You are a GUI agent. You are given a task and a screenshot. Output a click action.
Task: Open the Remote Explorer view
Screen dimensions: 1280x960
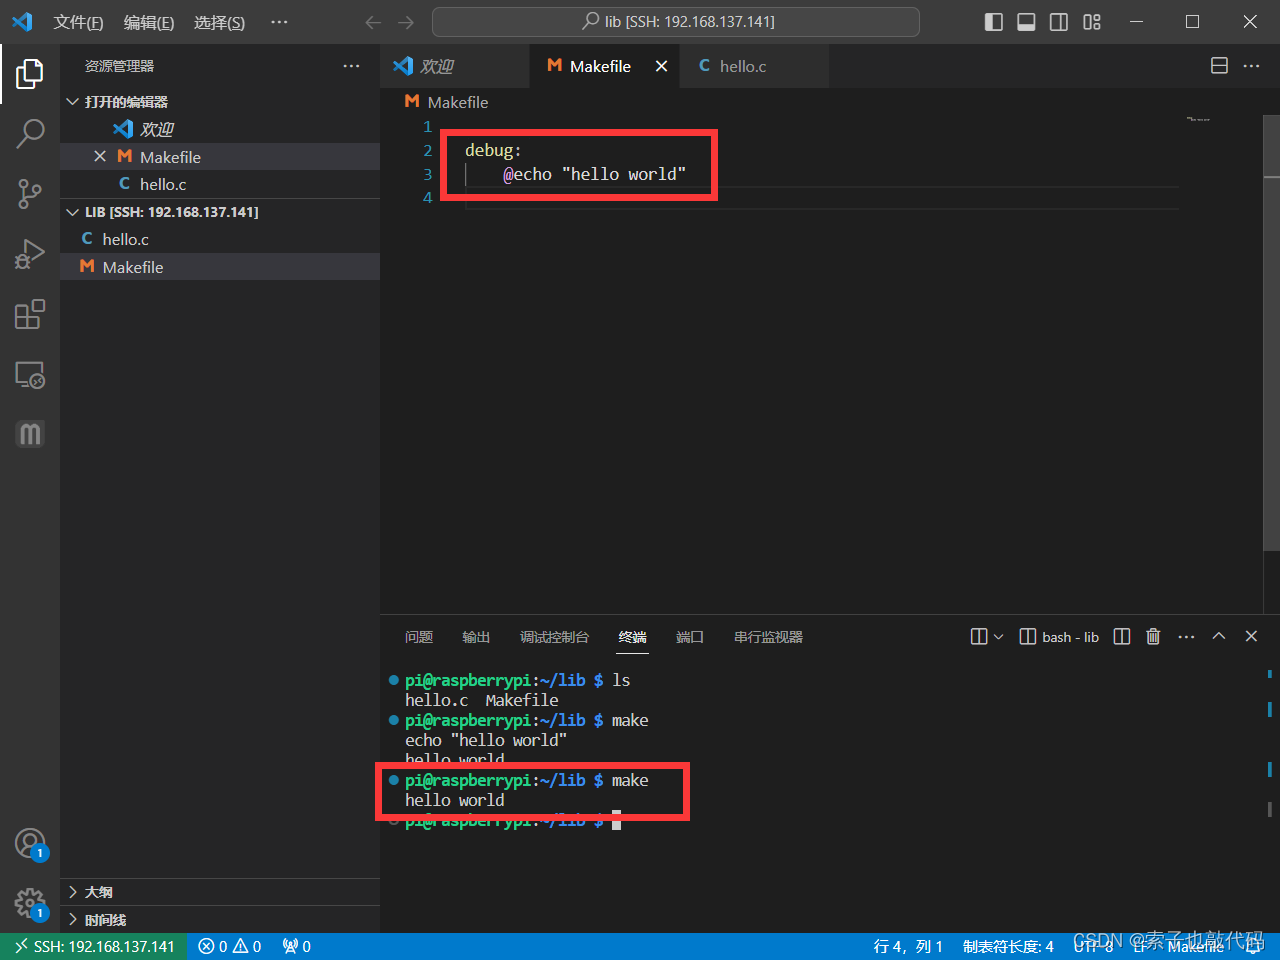pyautogui.click(x=30, y=374)
